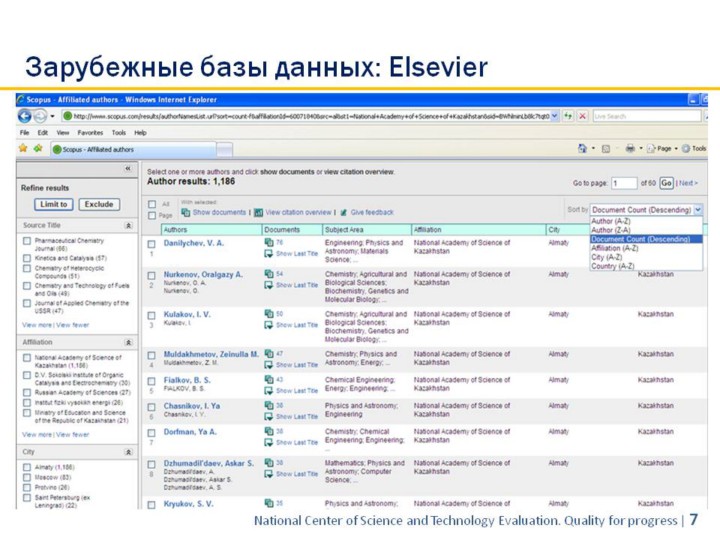Open the Sort by dropdown arrow
Viewport: 720px width, 540px height.
698,210
